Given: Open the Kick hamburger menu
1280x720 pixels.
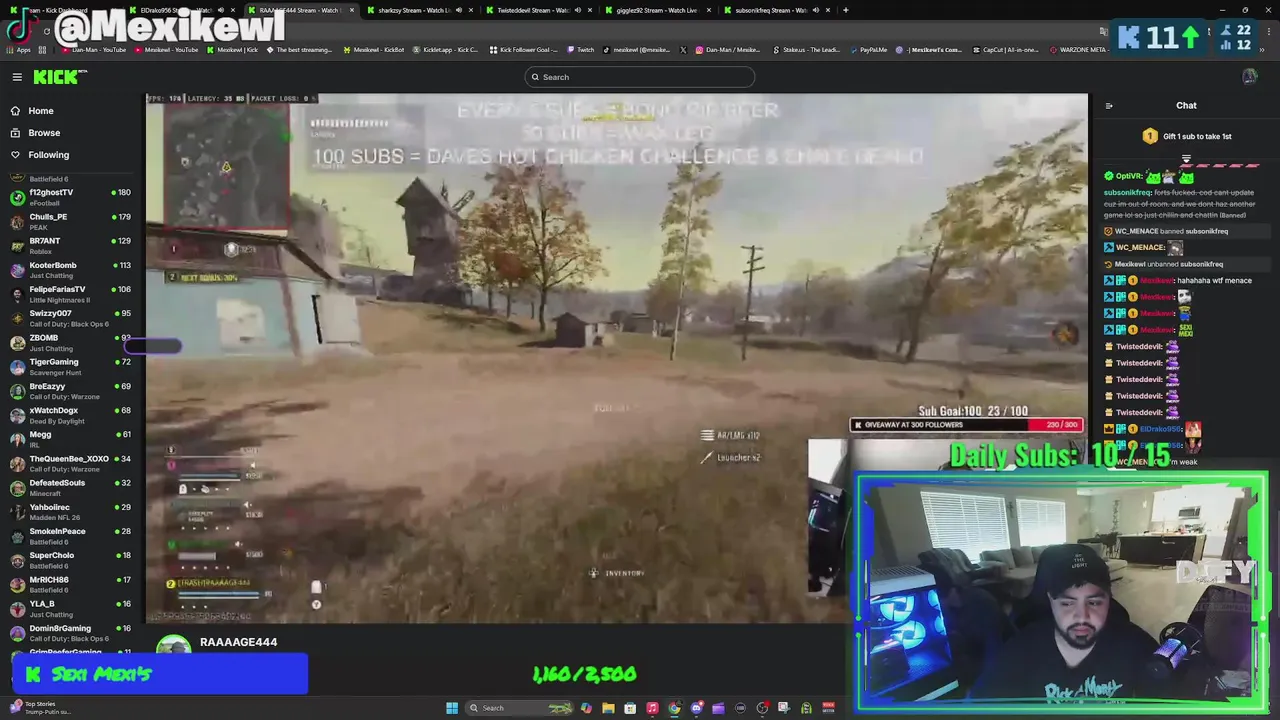Looking at the screenshot, I should [x=17, y=77].
